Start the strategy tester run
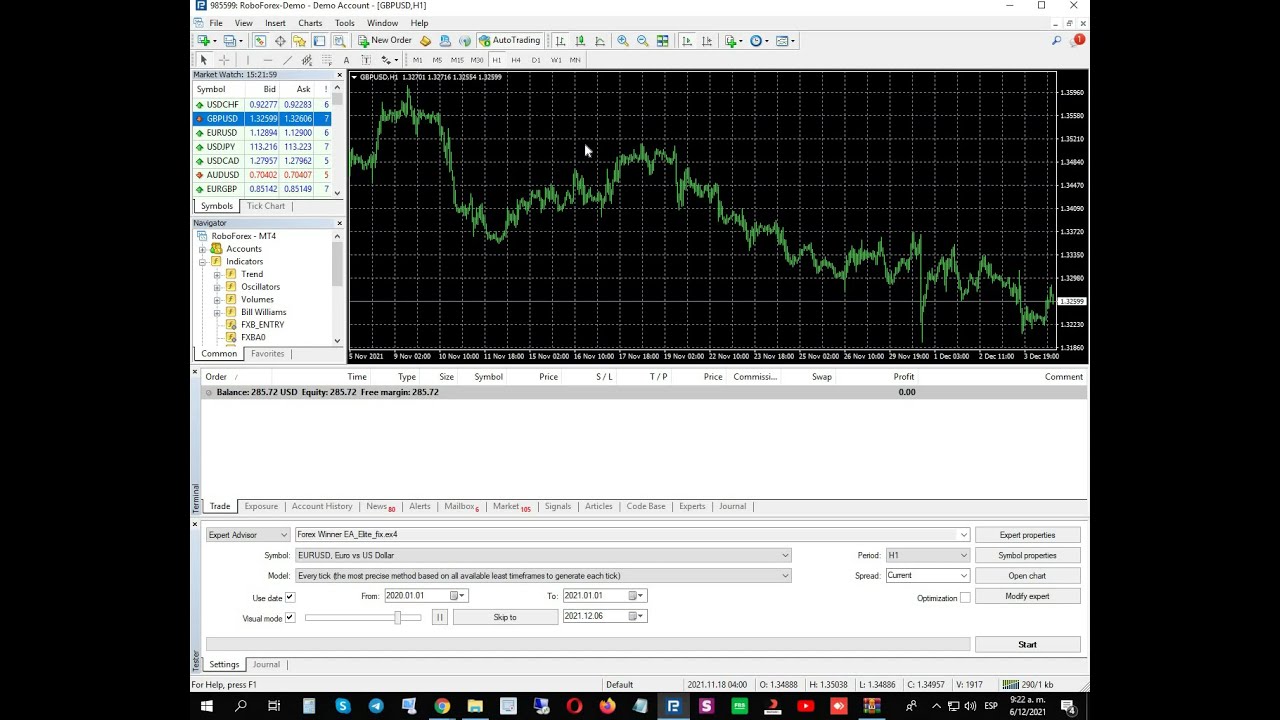Viewport: 1280px width, 720px height. point(1027,645)
